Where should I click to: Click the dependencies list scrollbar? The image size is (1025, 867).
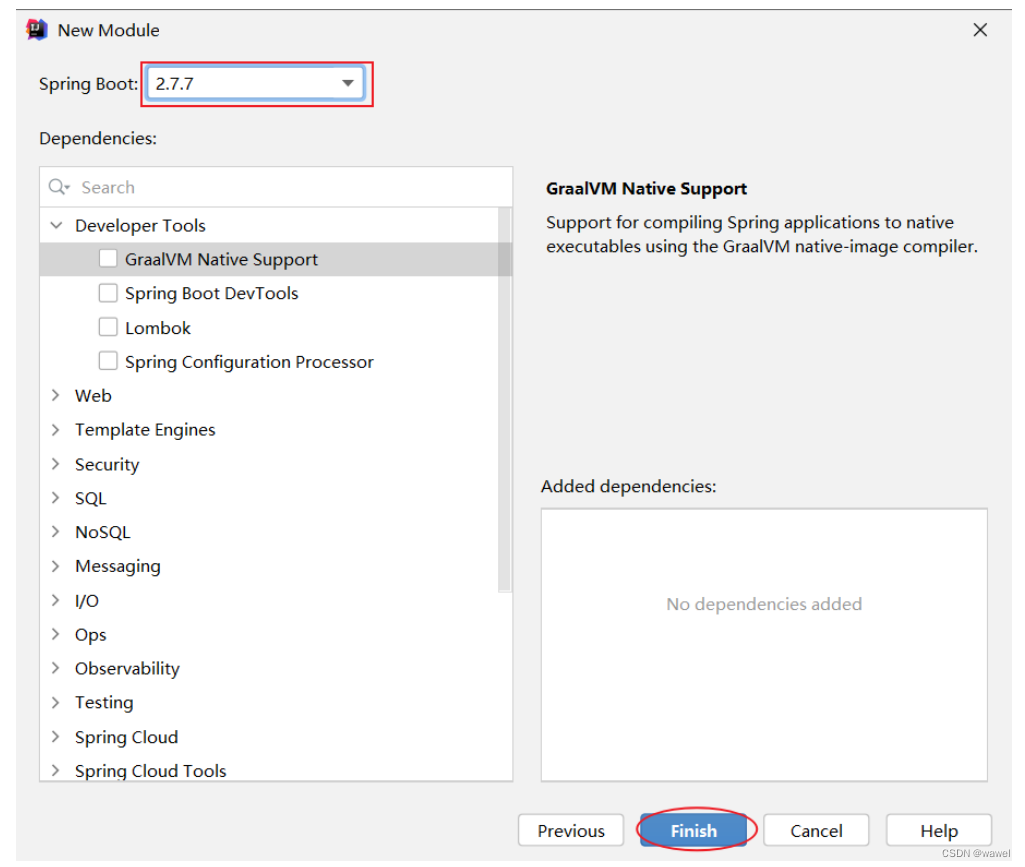pos(504,400)
